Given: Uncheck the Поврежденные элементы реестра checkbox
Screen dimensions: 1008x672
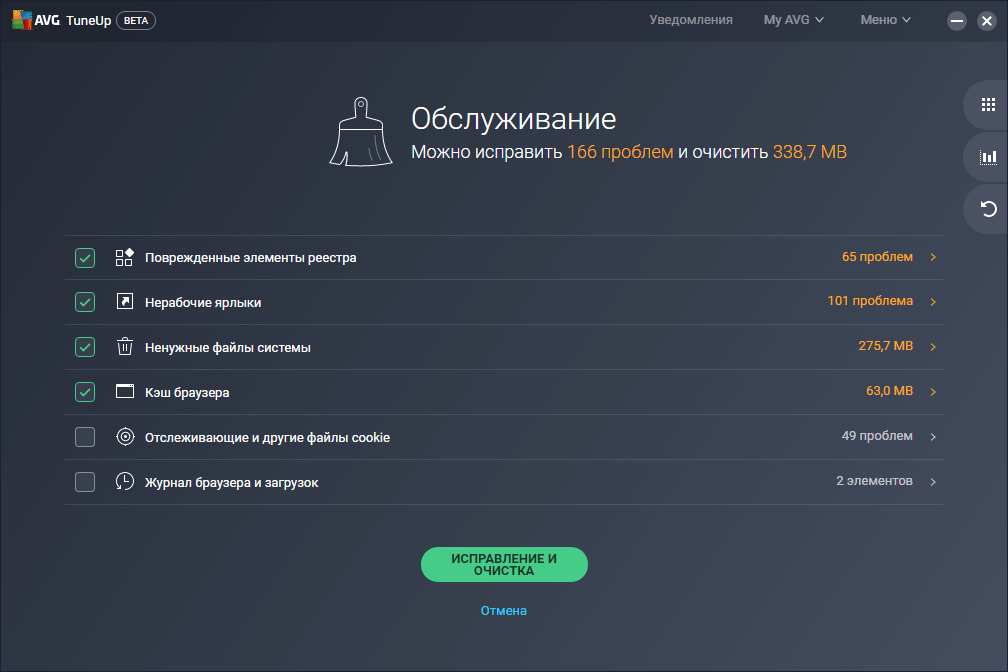Looking at the screenshot, I should pyautogui.click(x=85, y=258).
